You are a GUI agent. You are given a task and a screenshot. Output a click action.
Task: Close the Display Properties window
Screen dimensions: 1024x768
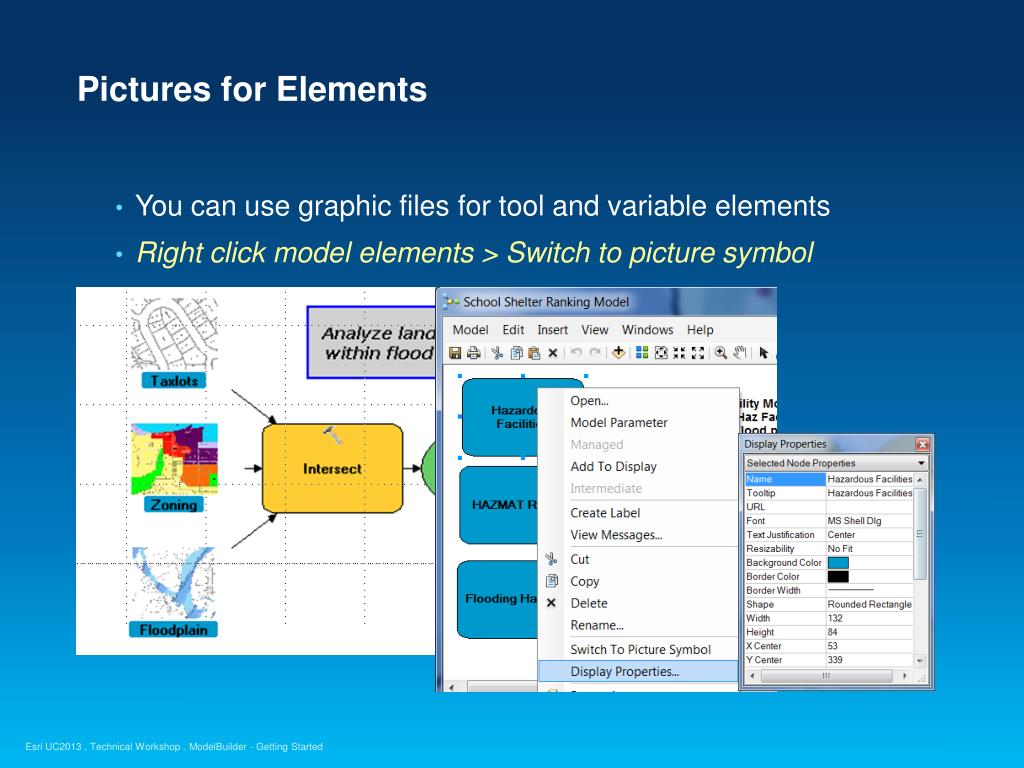click(x=922, y=444)
